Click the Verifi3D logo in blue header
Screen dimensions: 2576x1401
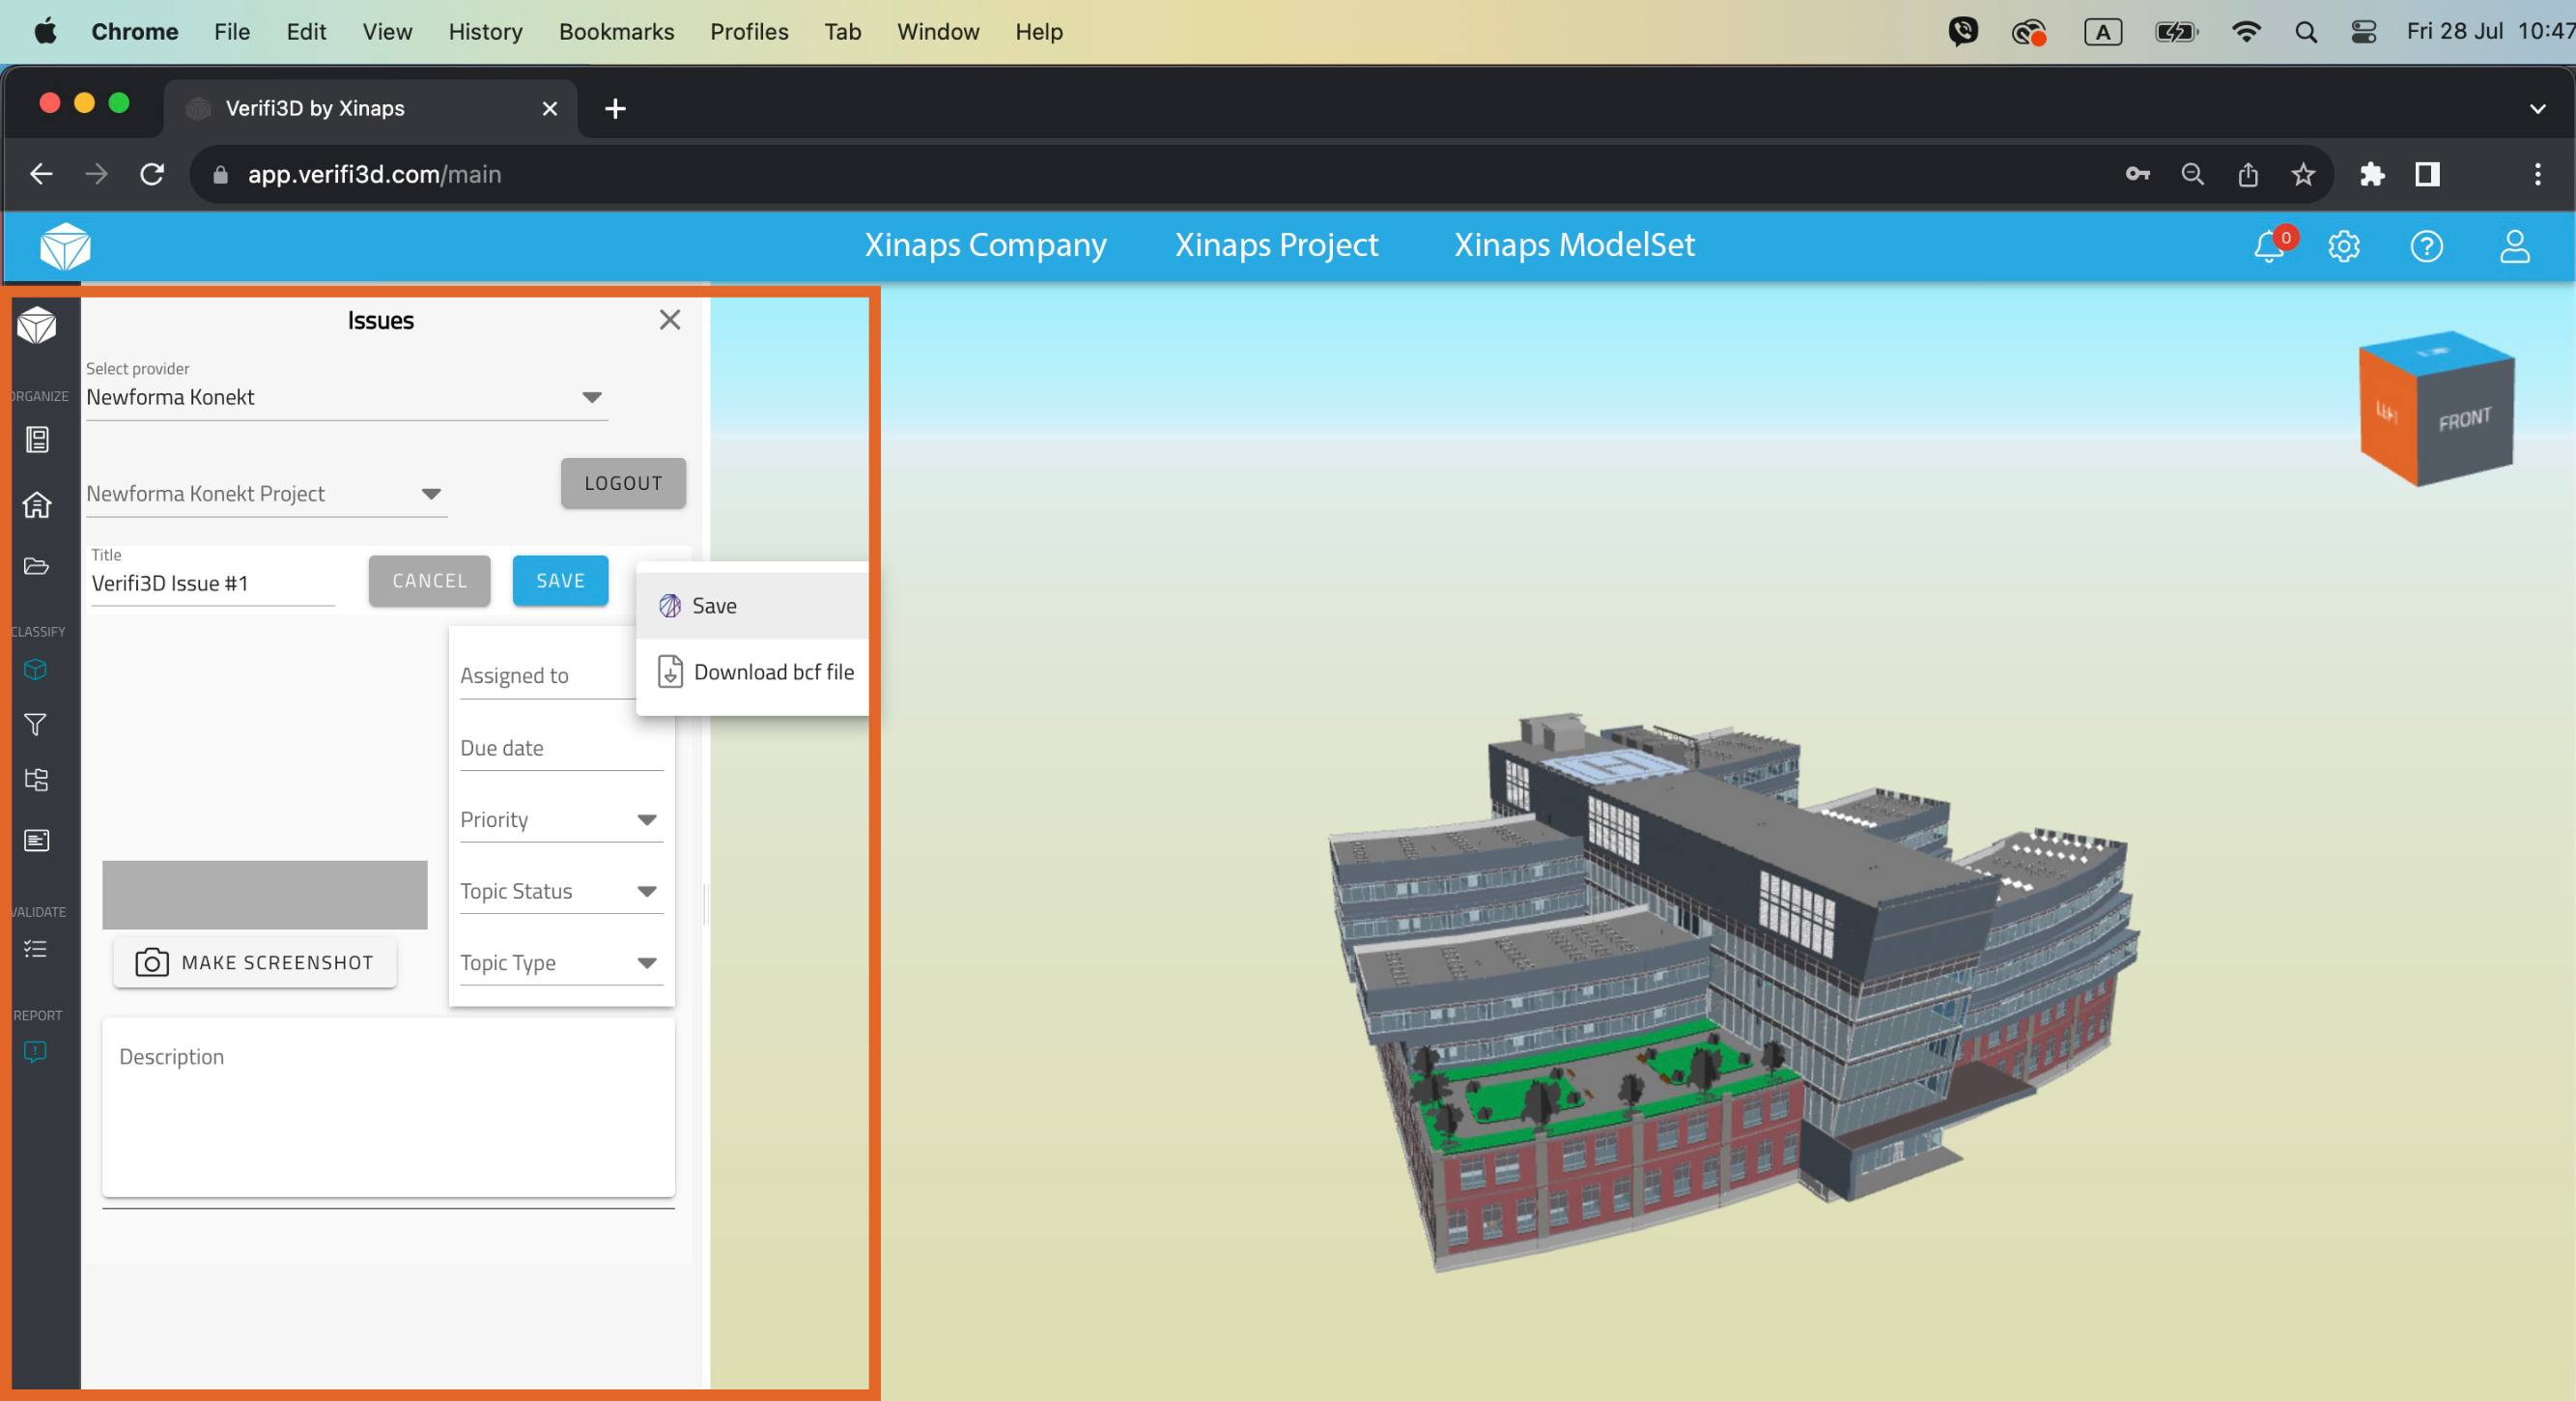[x=65, y=246]
